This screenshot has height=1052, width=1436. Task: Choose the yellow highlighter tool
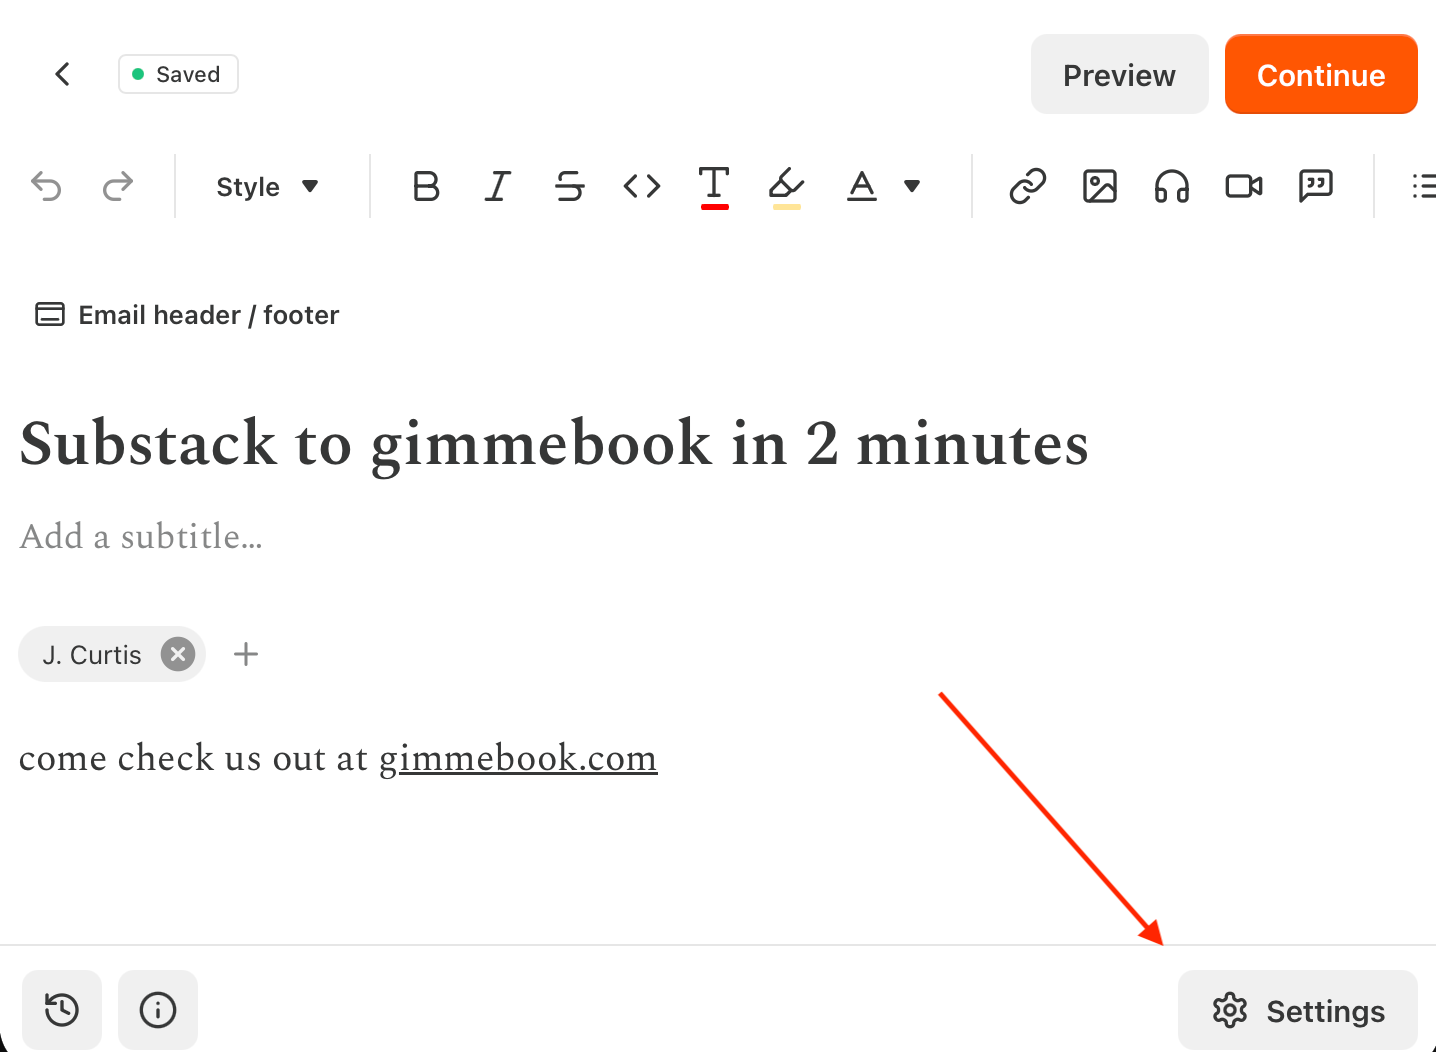pyautogui.click(x=787, y=187)
